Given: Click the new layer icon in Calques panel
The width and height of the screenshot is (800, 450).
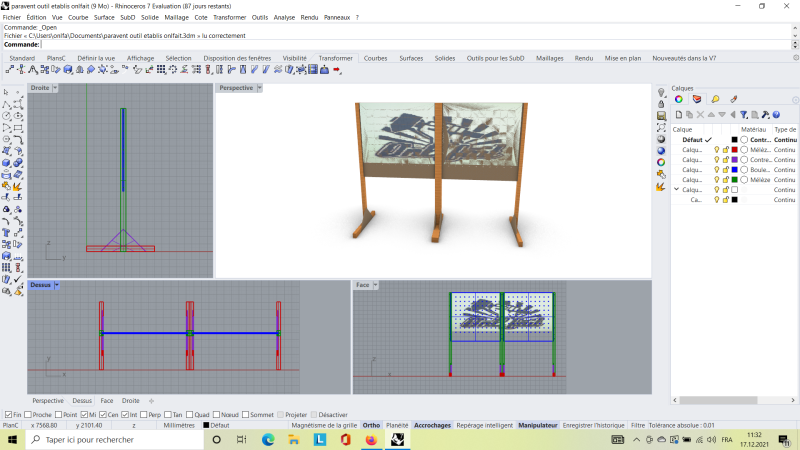Looking at the screenshot, I should [677, 115].
